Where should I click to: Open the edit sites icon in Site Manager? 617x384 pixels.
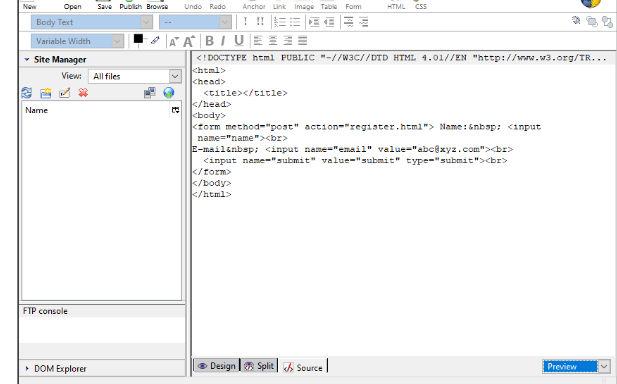pos(150,93)
